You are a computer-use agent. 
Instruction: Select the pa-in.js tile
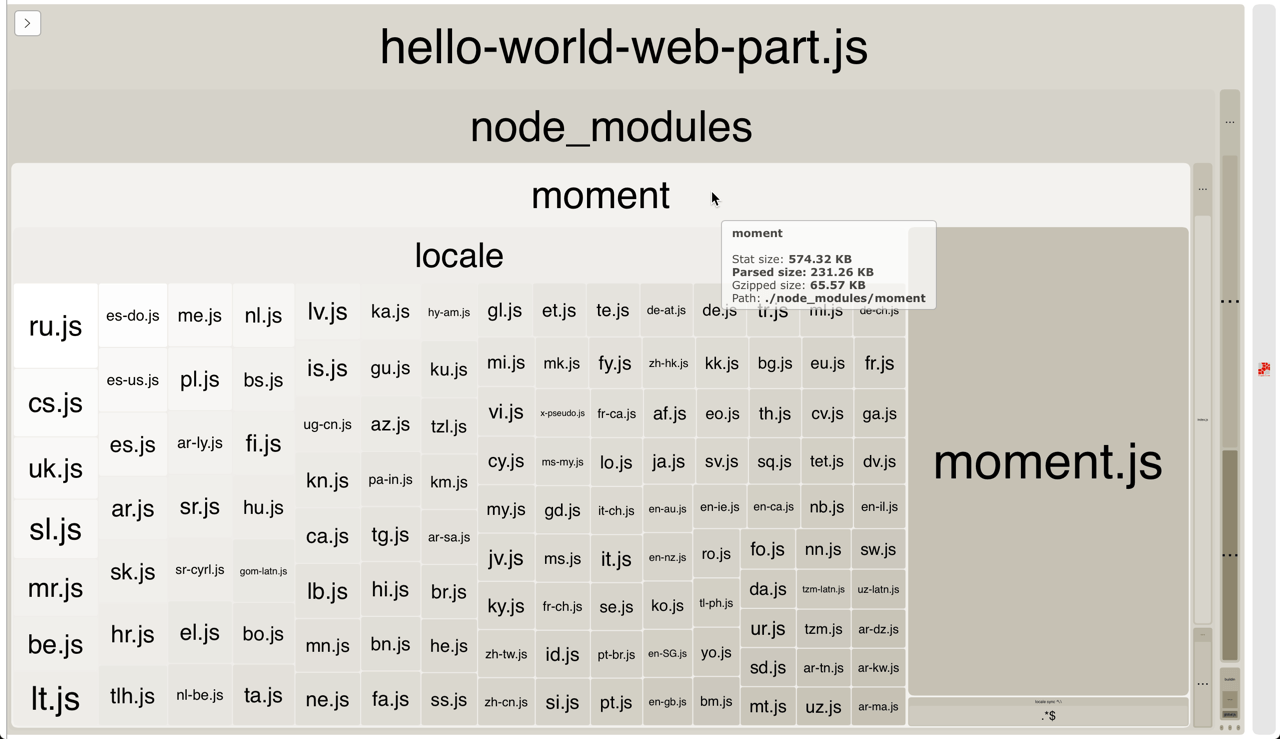point(390,480)
